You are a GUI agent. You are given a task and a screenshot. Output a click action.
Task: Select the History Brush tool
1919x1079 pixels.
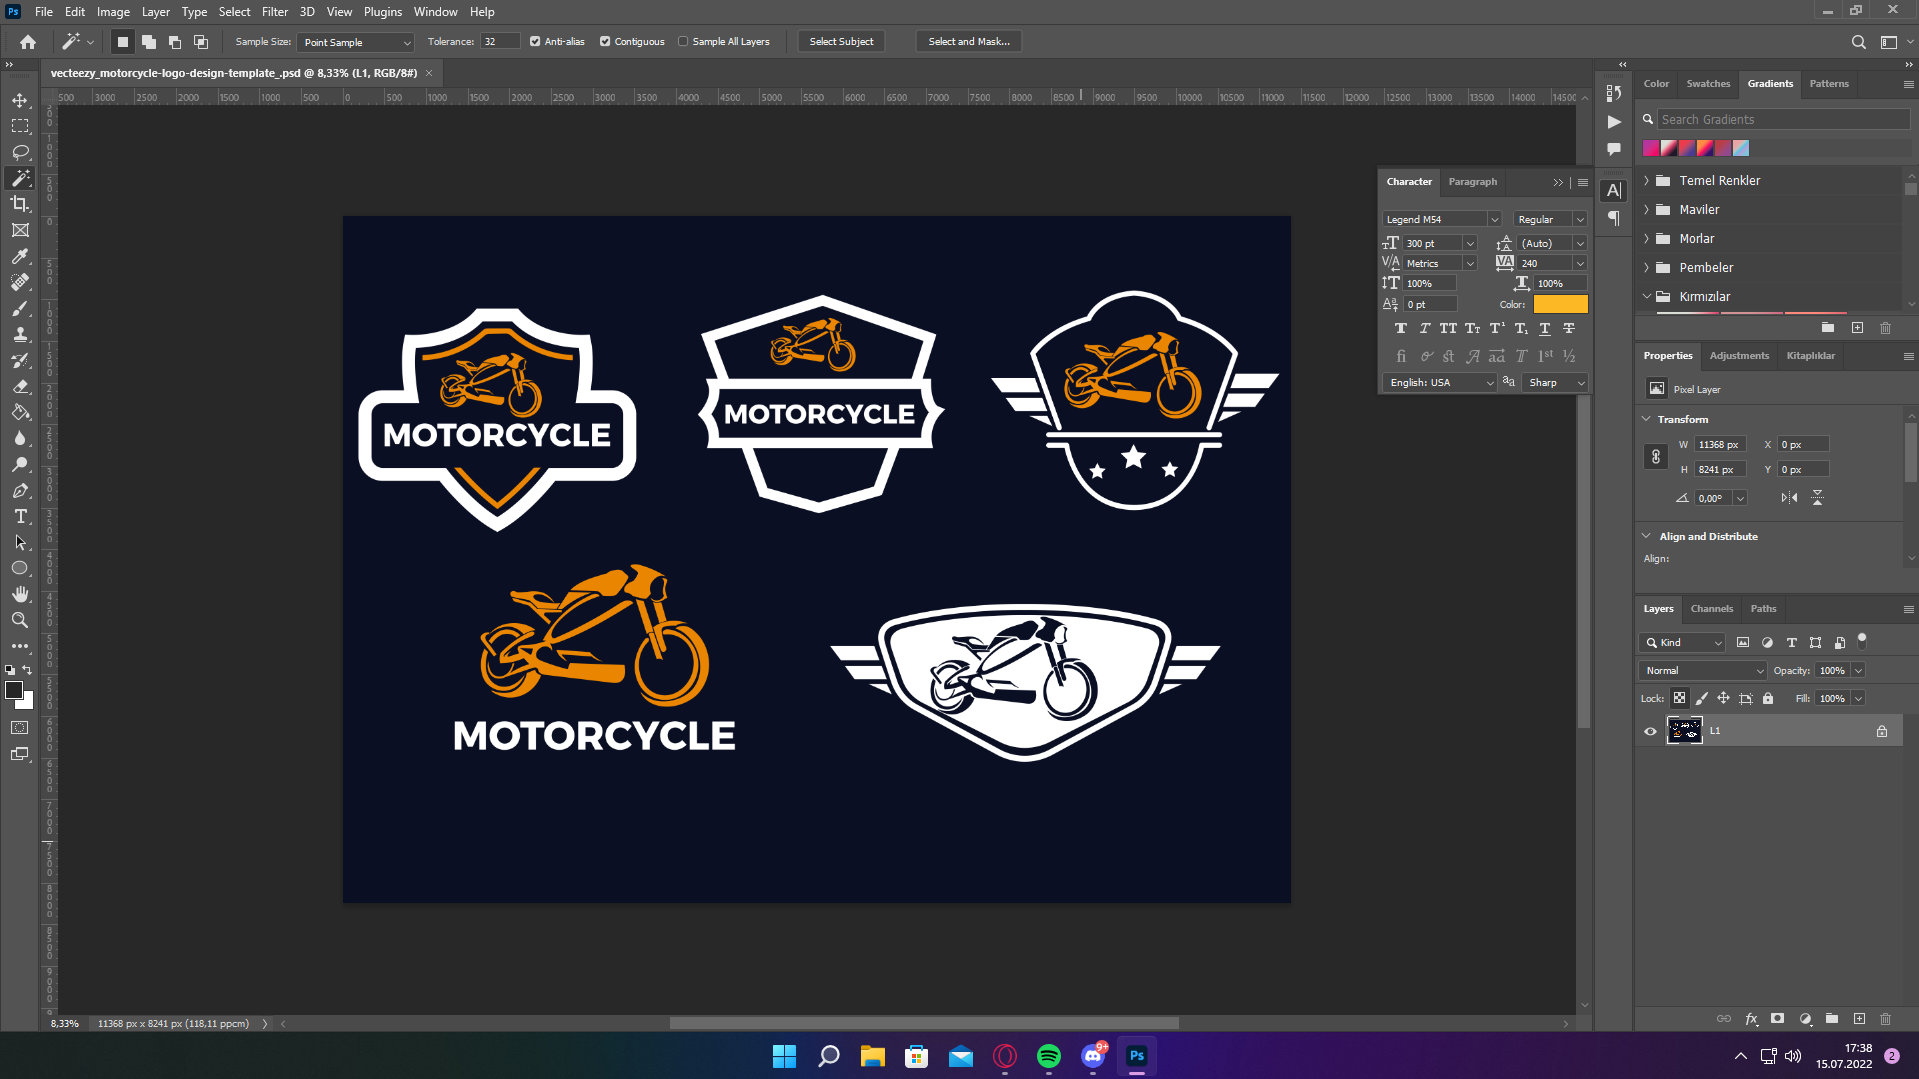click(20, 360)
